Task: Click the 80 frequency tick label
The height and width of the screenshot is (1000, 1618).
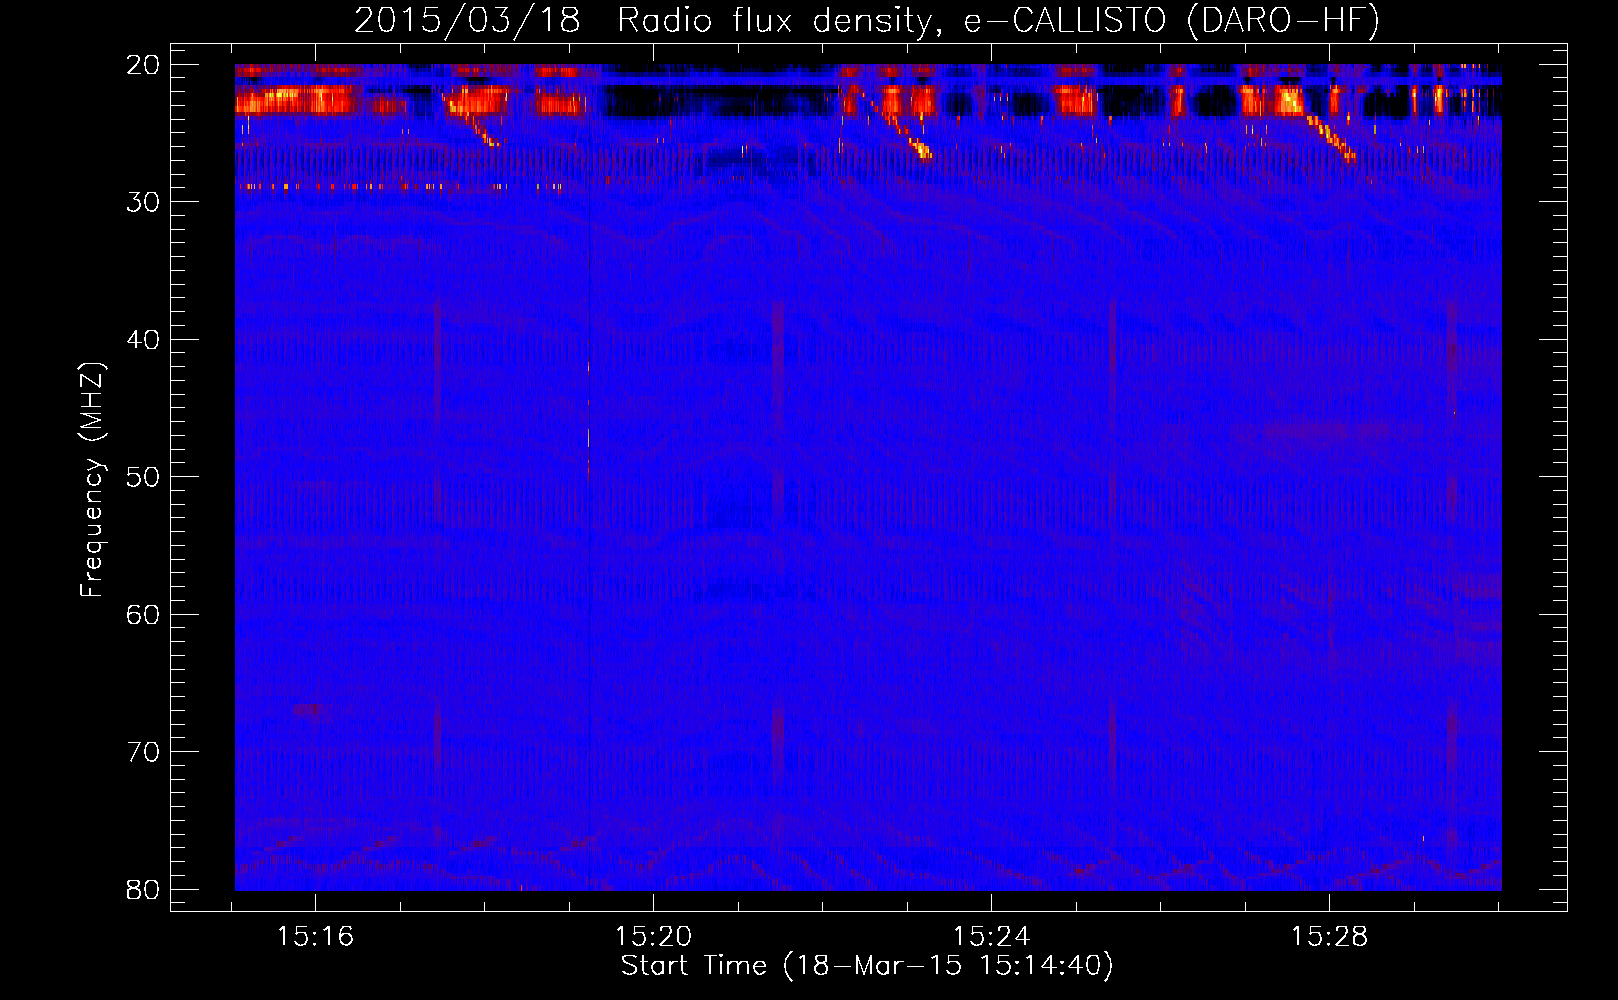Action: [x=143, y=890]
